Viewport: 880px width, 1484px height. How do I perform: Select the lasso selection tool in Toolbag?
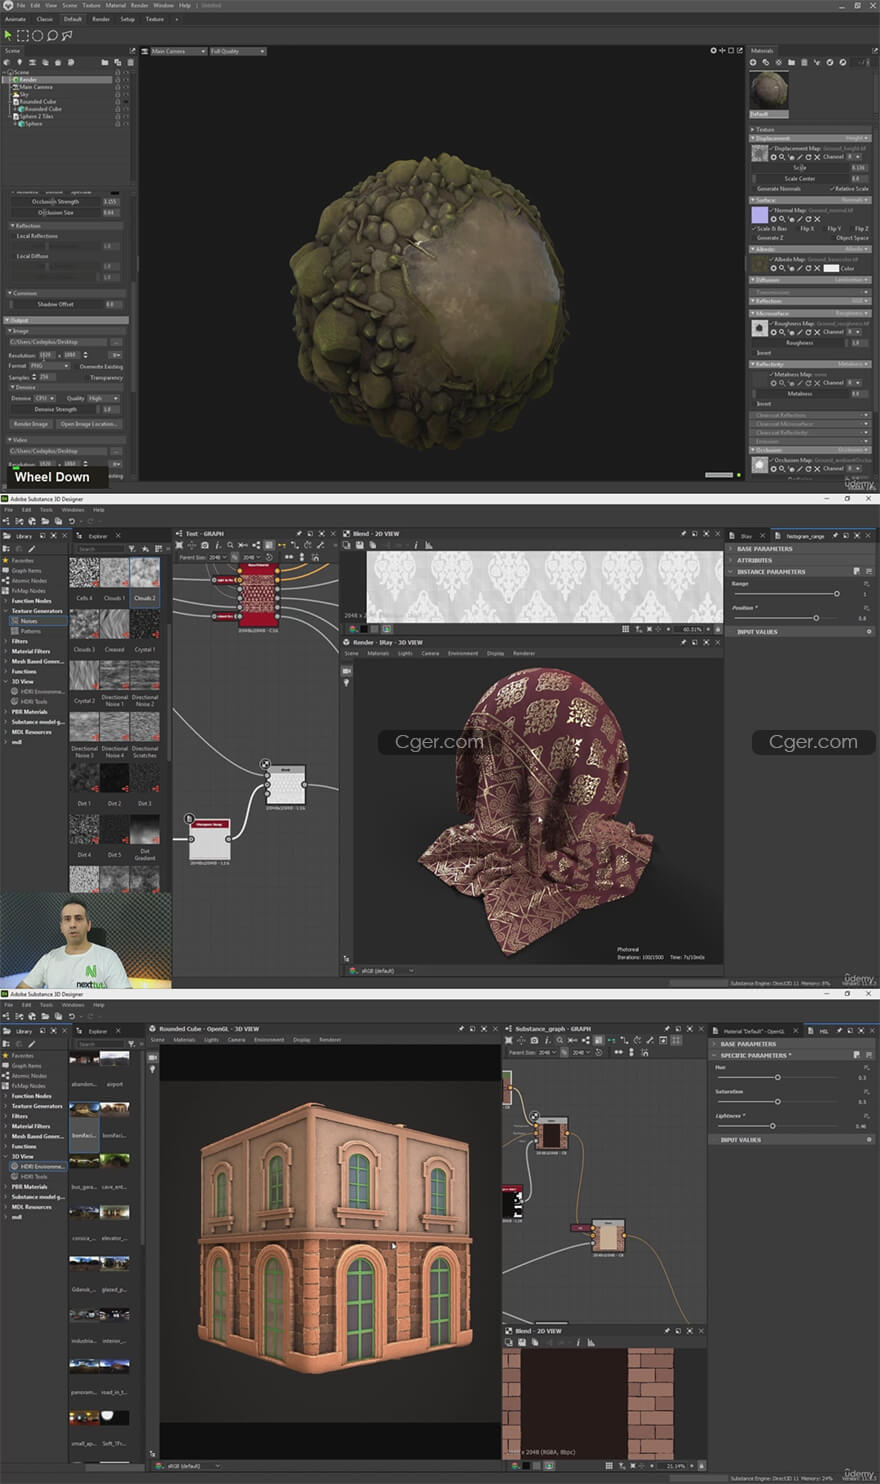52,35
